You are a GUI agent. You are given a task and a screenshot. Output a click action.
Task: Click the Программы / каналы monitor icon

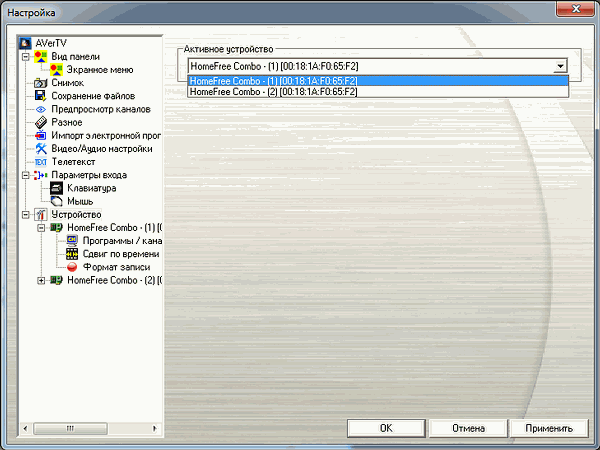pos(72,241)
